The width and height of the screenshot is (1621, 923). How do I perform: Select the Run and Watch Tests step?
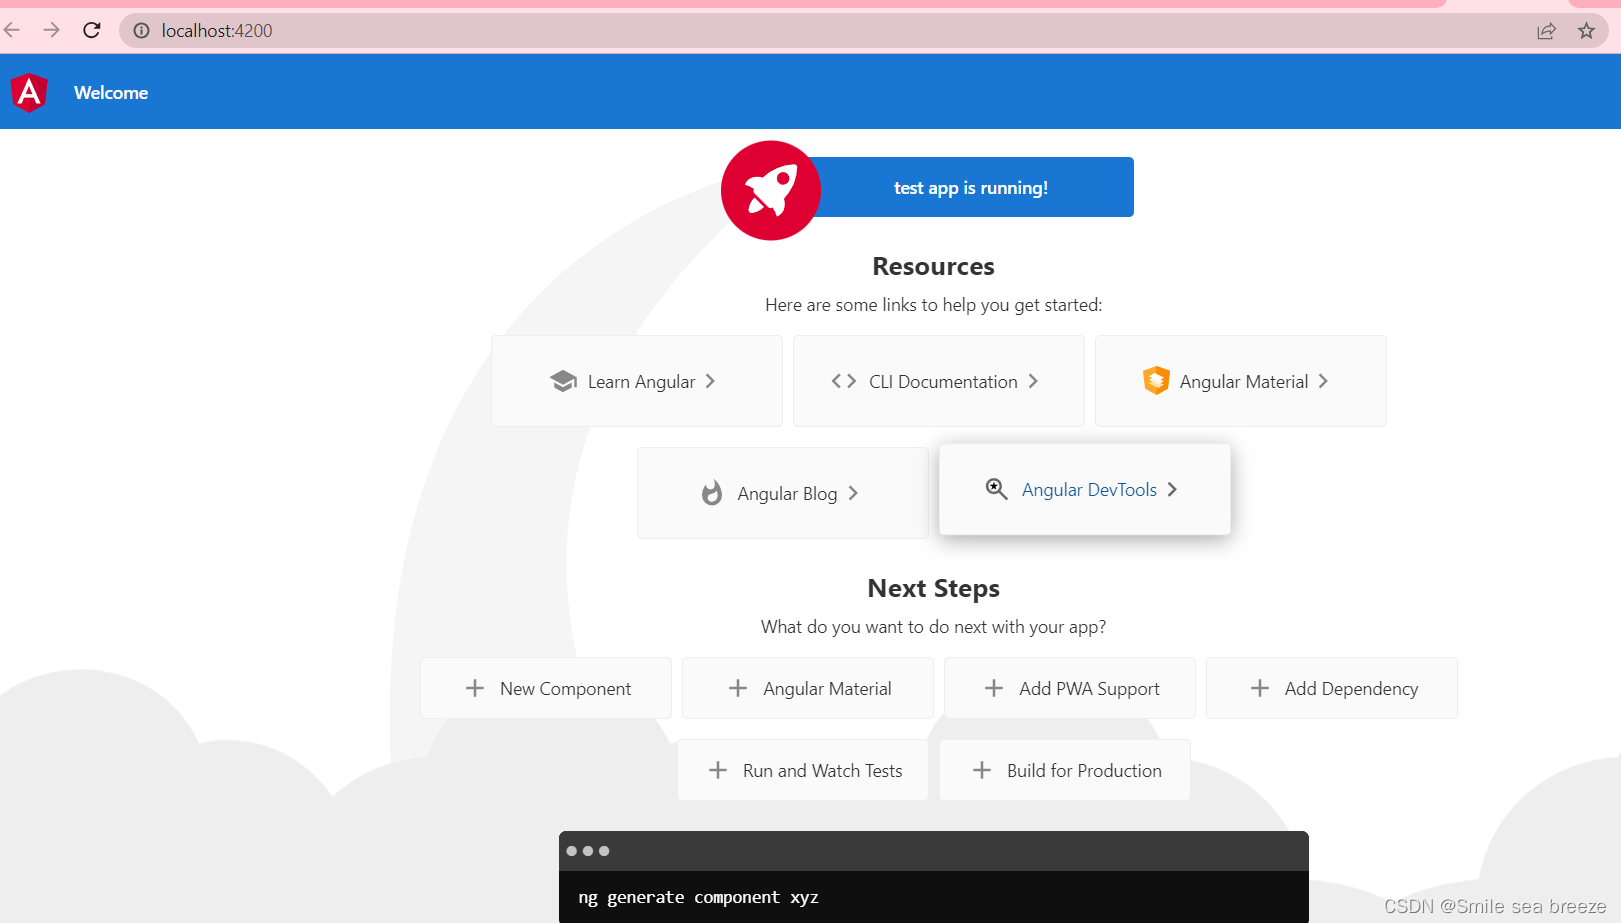803,770
